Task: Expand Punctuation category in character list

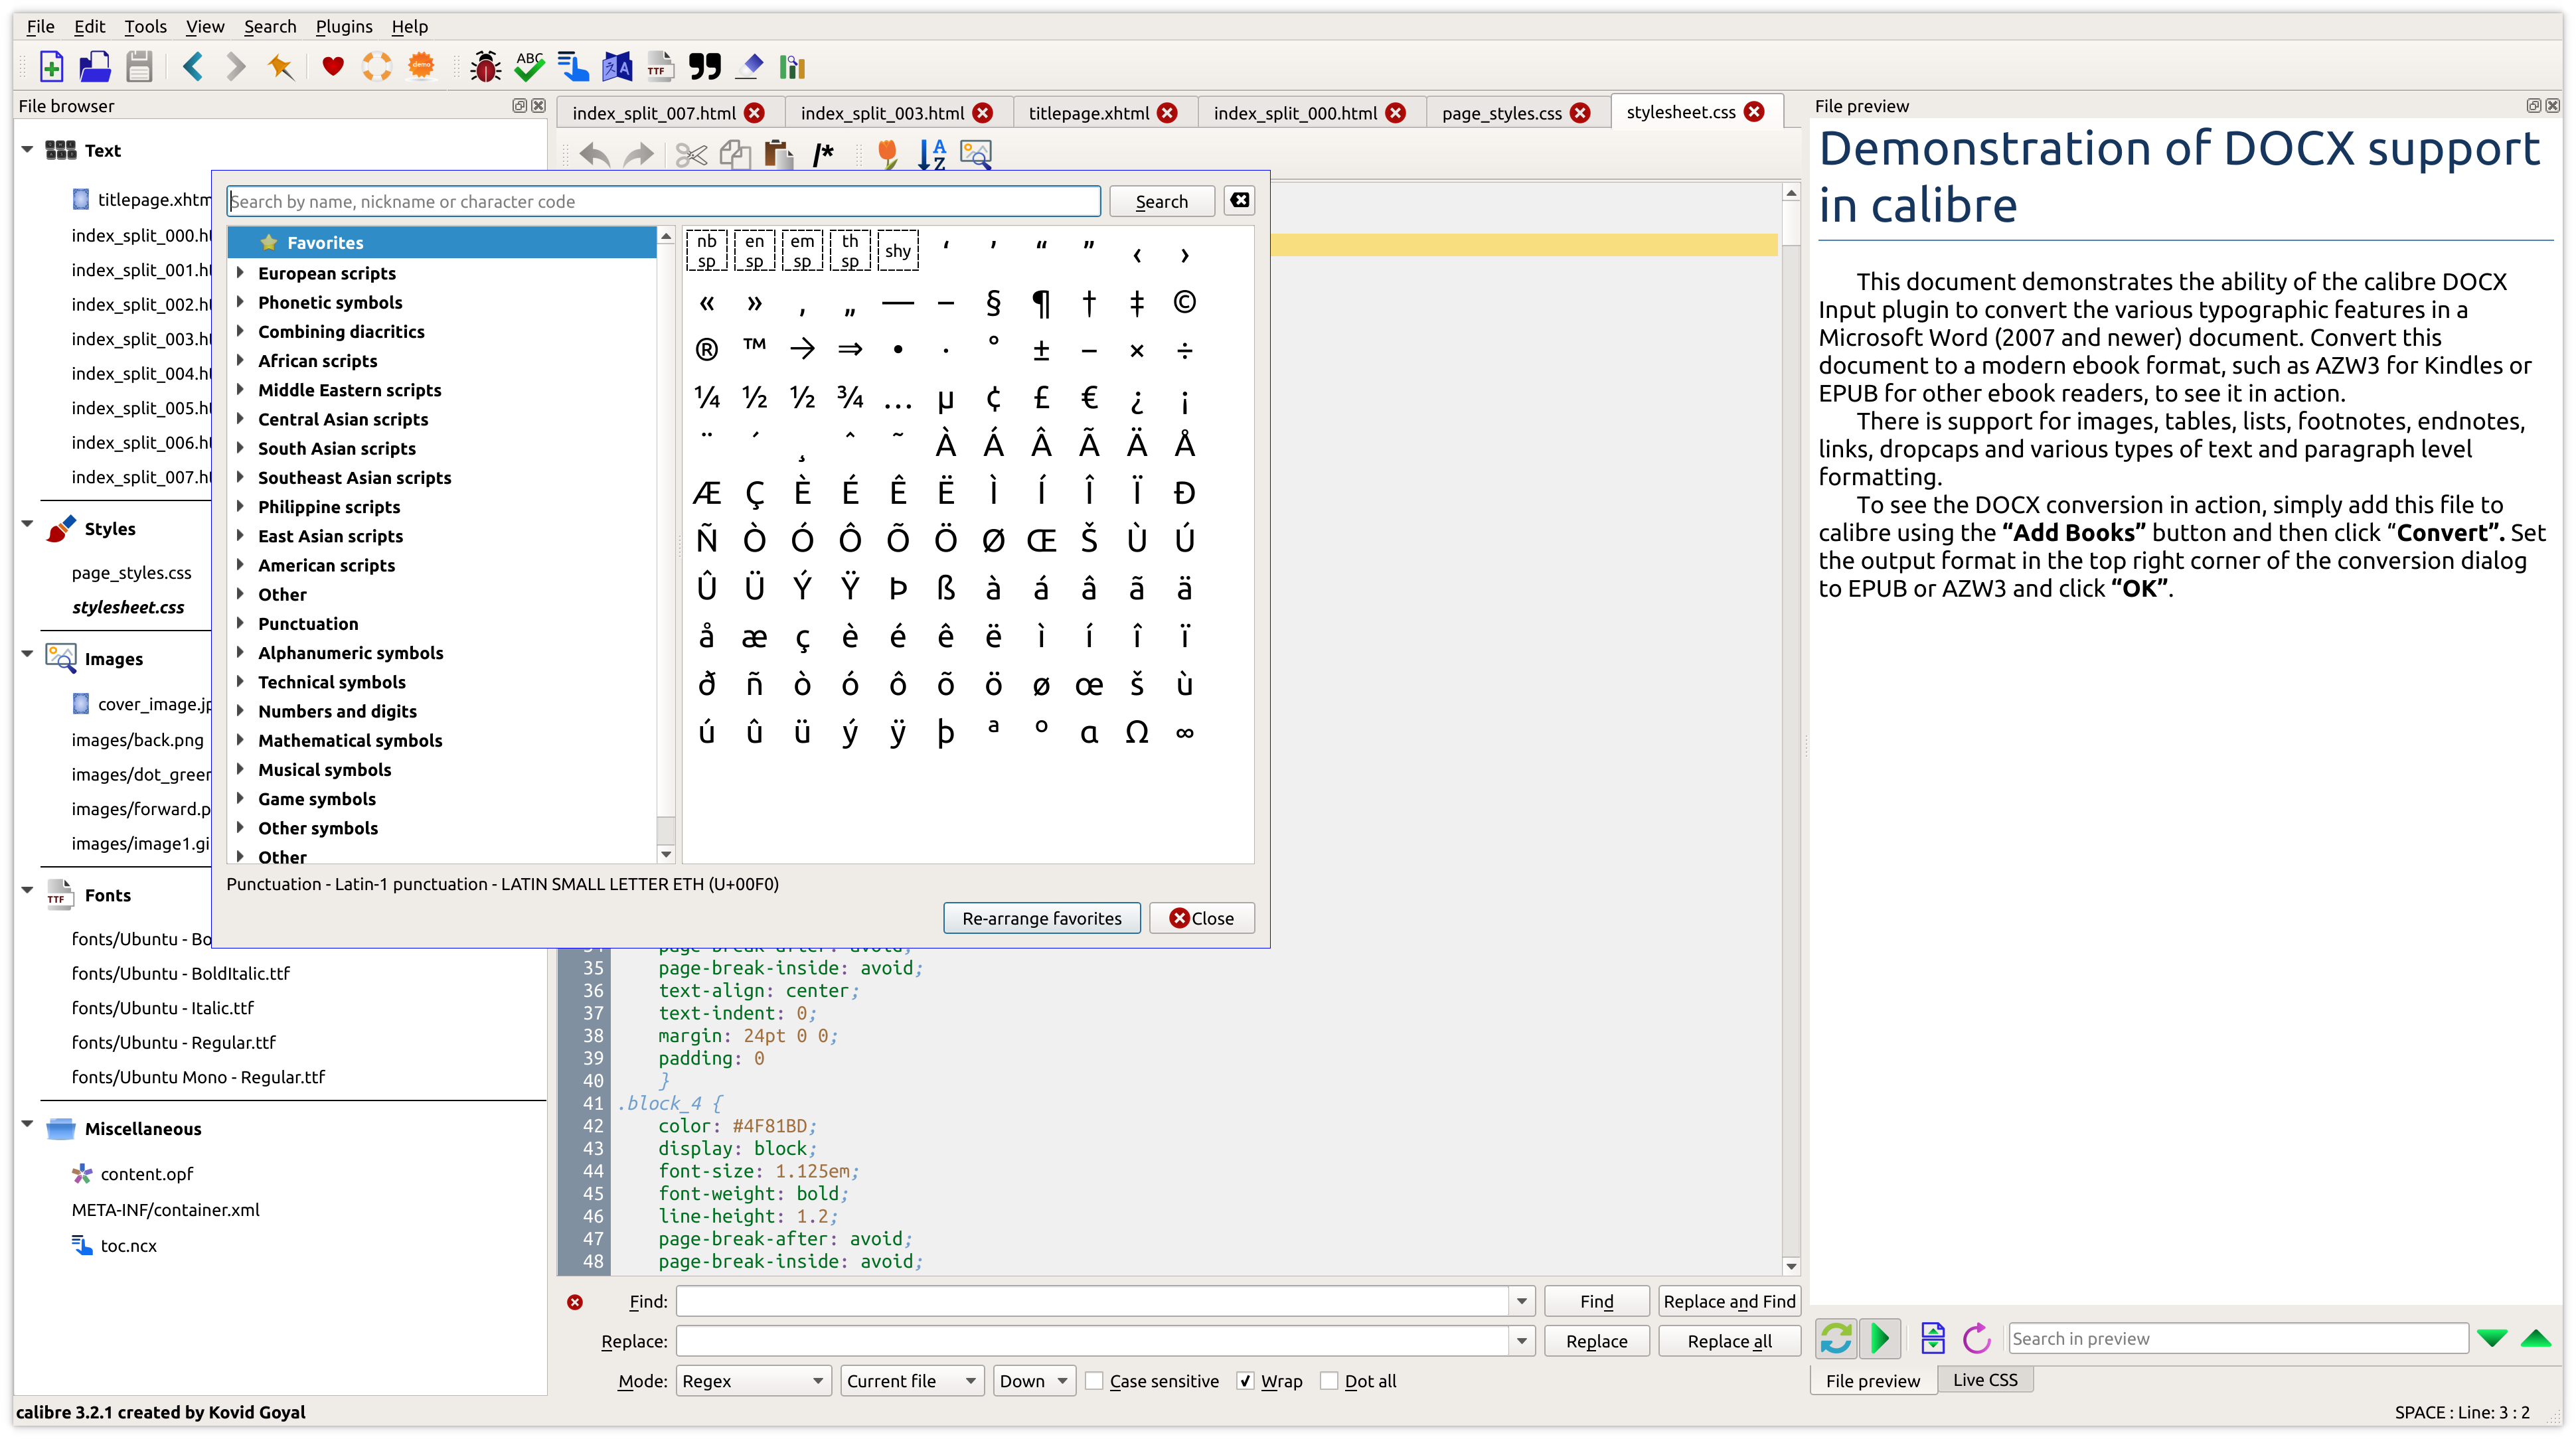Action: [240, 622]
